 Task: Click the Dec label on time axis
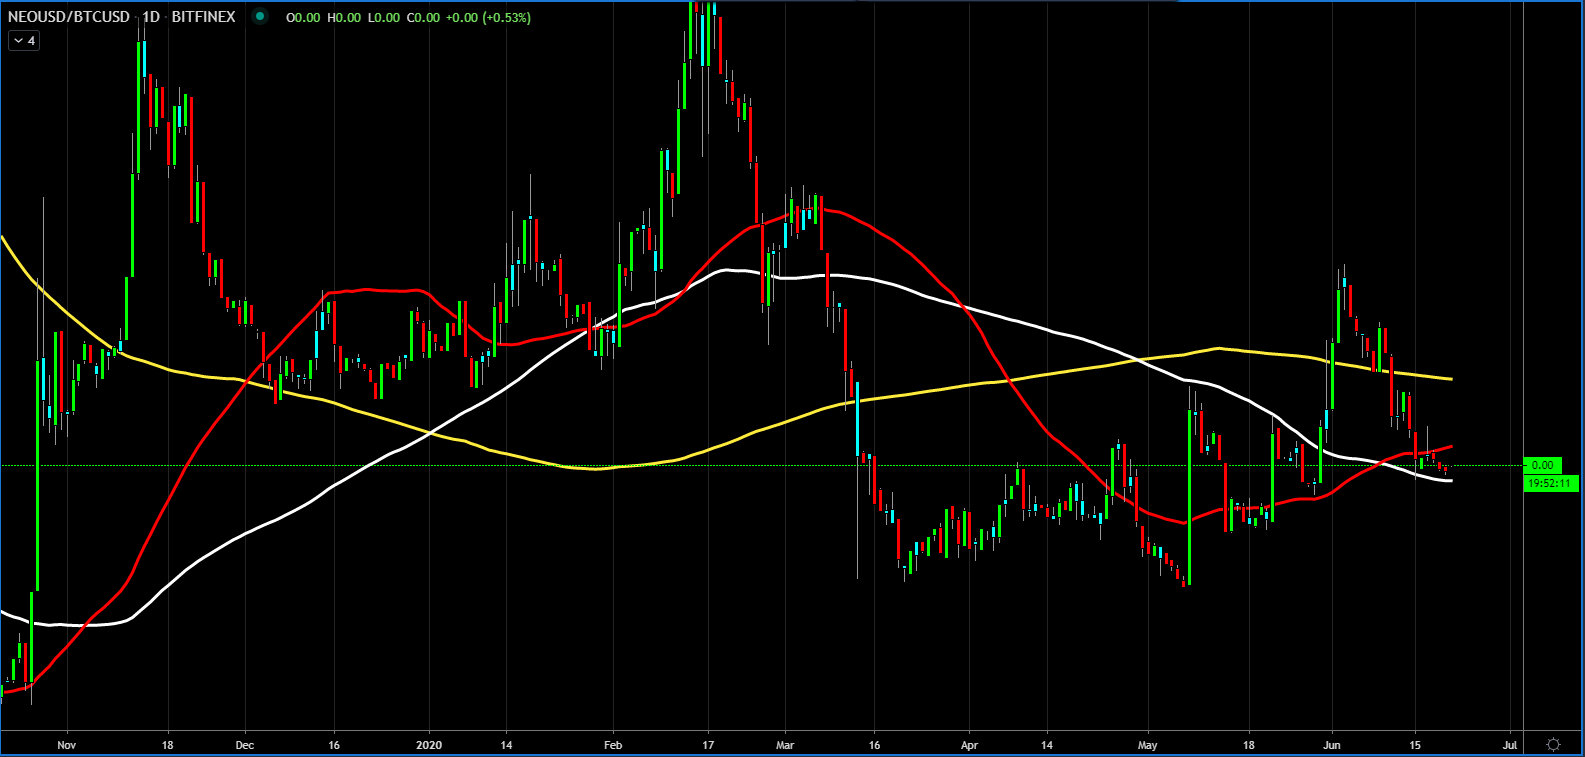pyautogui.click(x=245, y=745)
